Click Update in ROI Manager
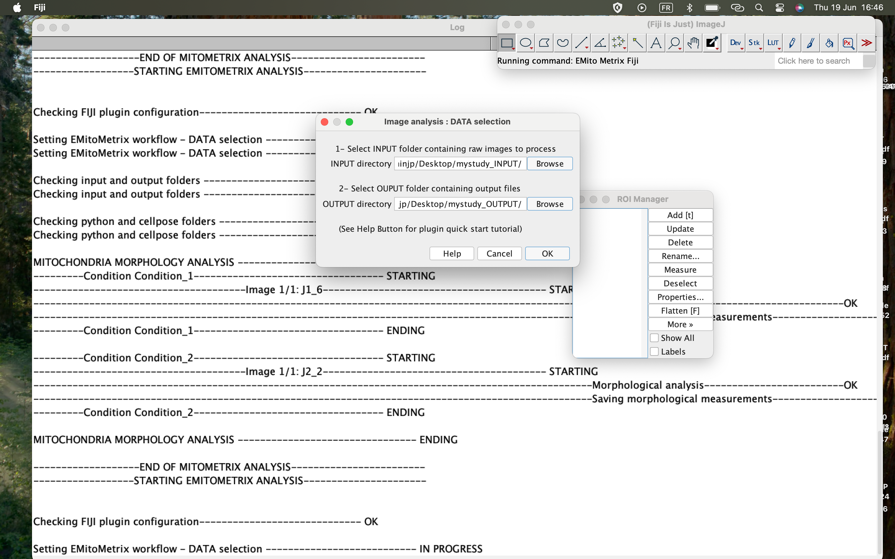 point(680,229)
